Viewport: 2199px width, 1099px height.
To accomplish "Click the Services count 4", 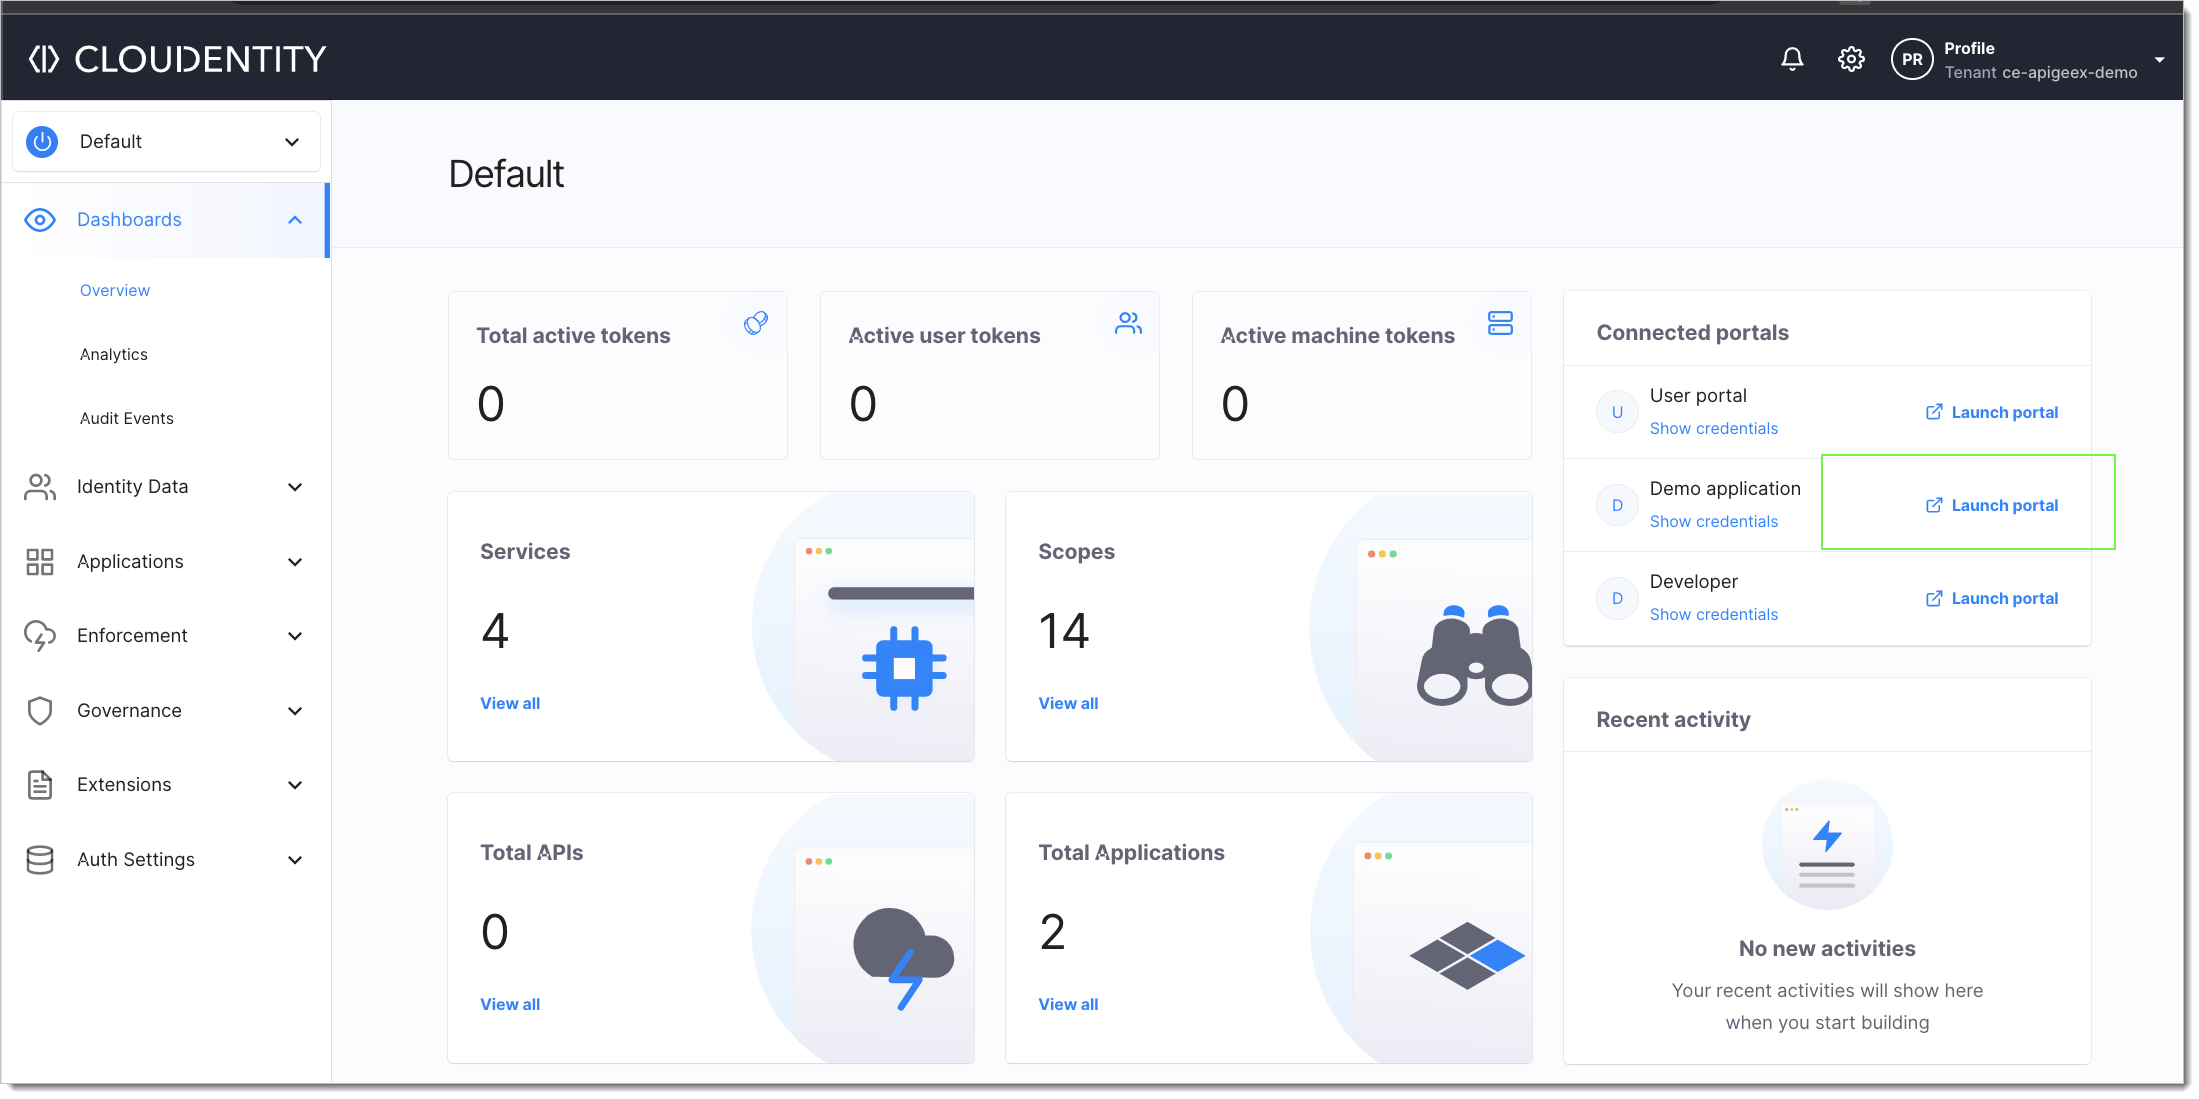I will point(495,631).
